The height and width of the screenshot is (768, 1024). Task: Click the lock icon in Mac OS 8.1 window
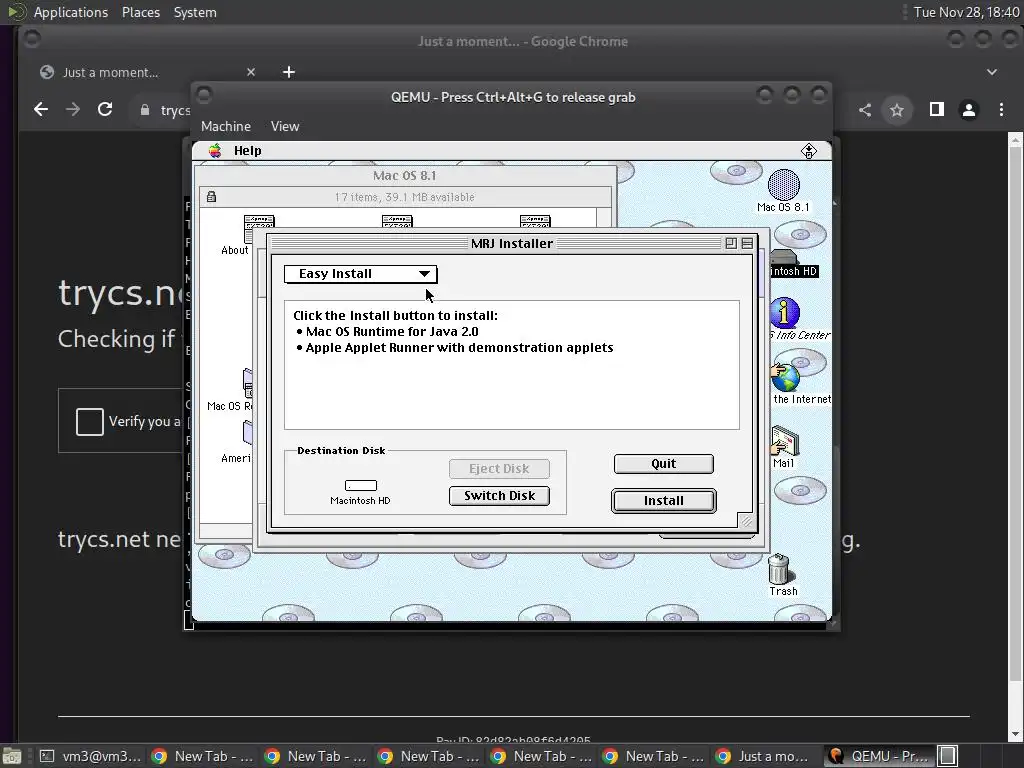(x=212, y=197)
